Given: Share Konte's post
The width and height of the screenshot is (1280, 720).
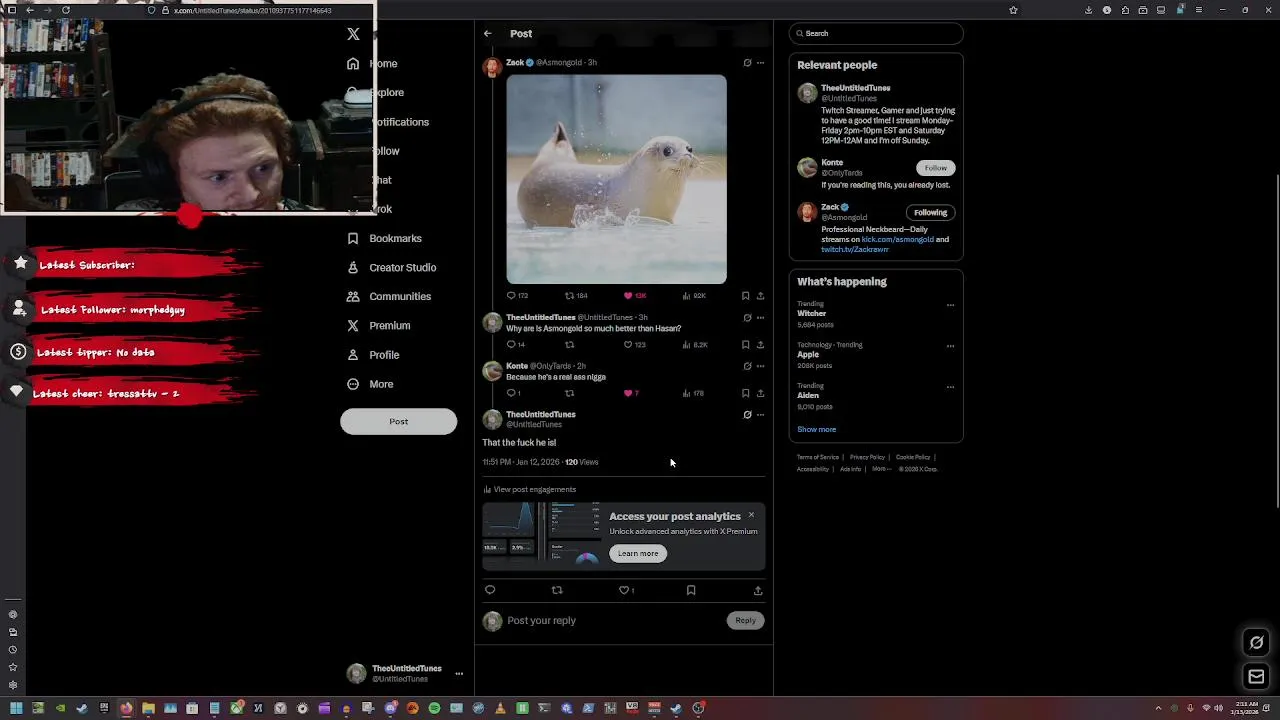Looking at the screenshot, I should click(x=760, y=394).
